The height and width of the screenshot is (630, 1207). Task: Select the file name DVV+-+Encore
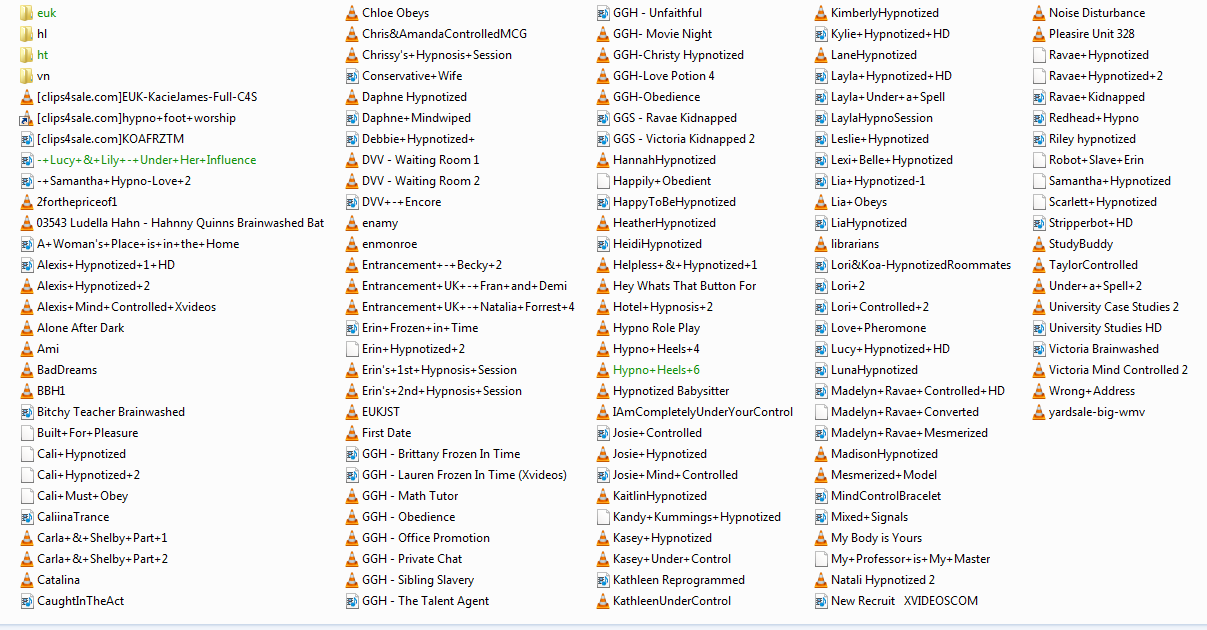[402, 202]
